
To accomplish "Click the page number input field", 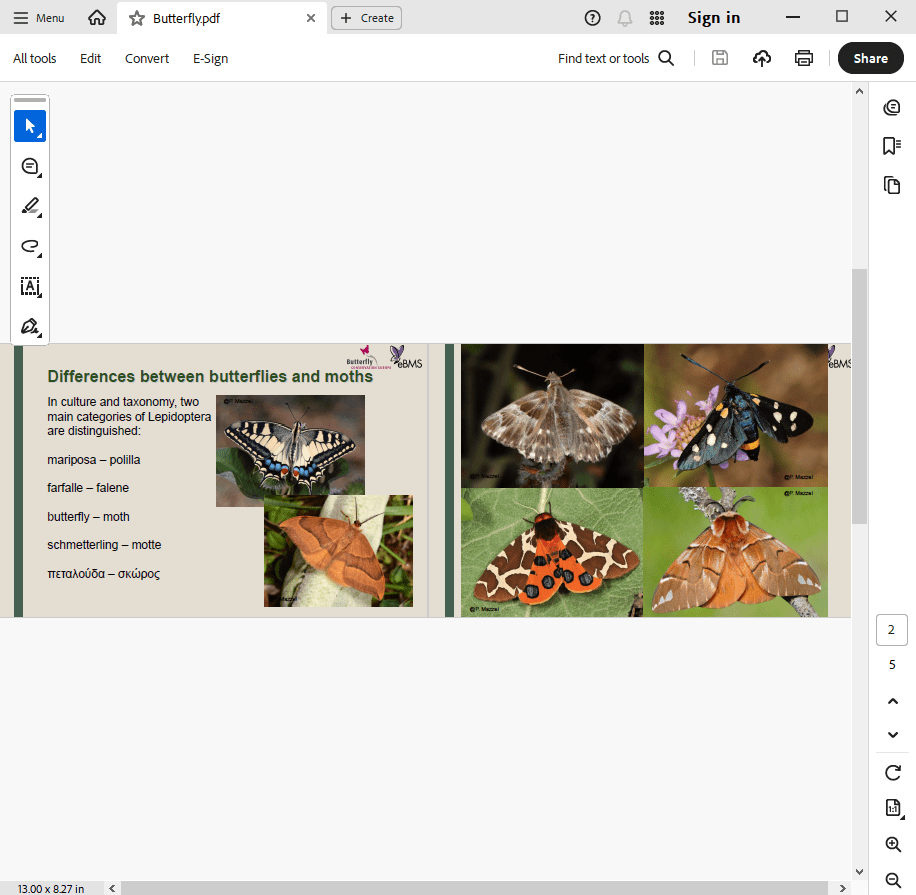I will (891, 630).
